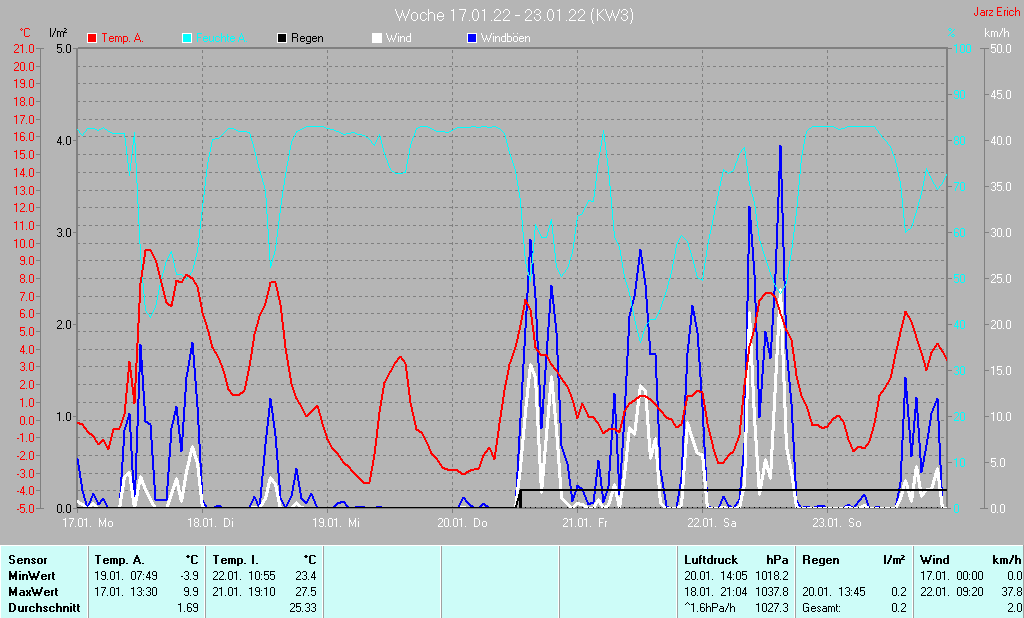This screenshot has width=1024, height=618.
Task: Click the Jarz Erich label
Action: (x=996, y=13)
